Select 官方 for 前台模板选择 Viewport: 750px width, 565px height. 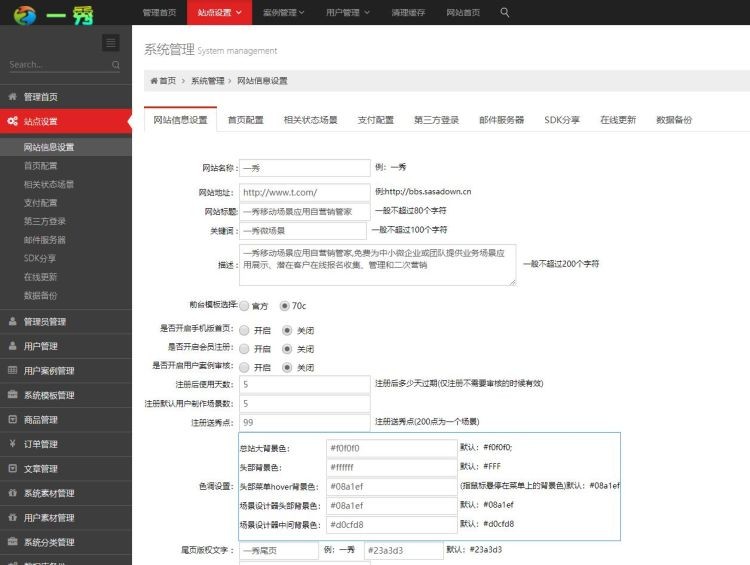pos(244,306)
